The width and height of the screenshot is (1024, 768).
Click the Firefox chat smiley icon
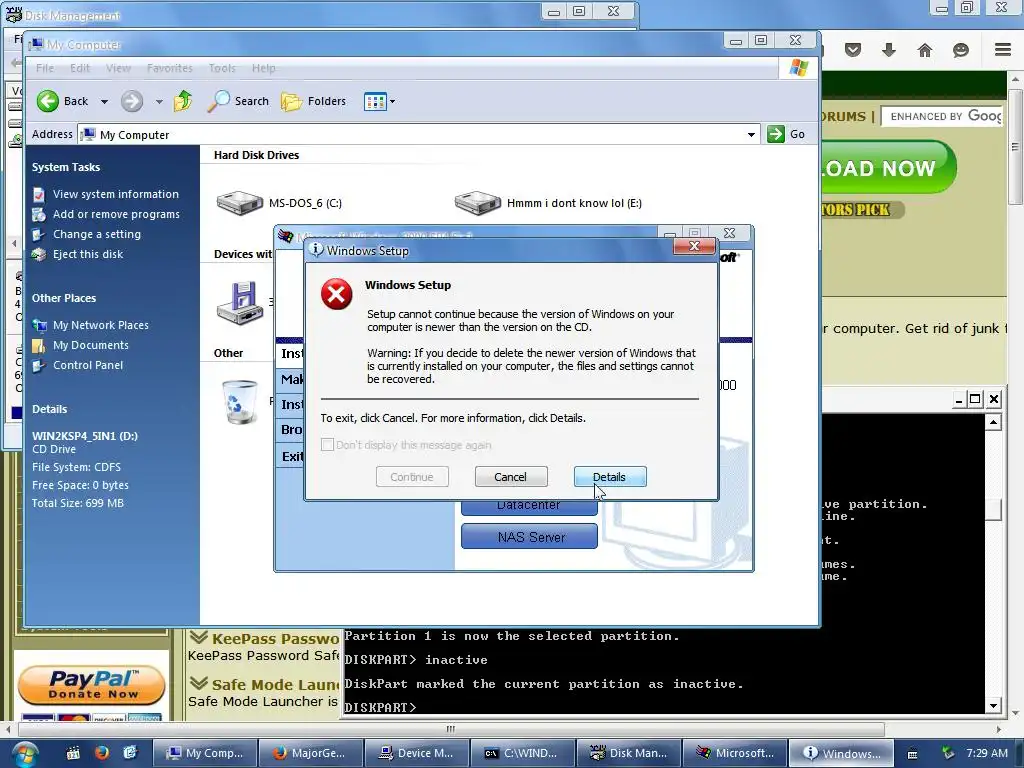[x=961, y=50]
